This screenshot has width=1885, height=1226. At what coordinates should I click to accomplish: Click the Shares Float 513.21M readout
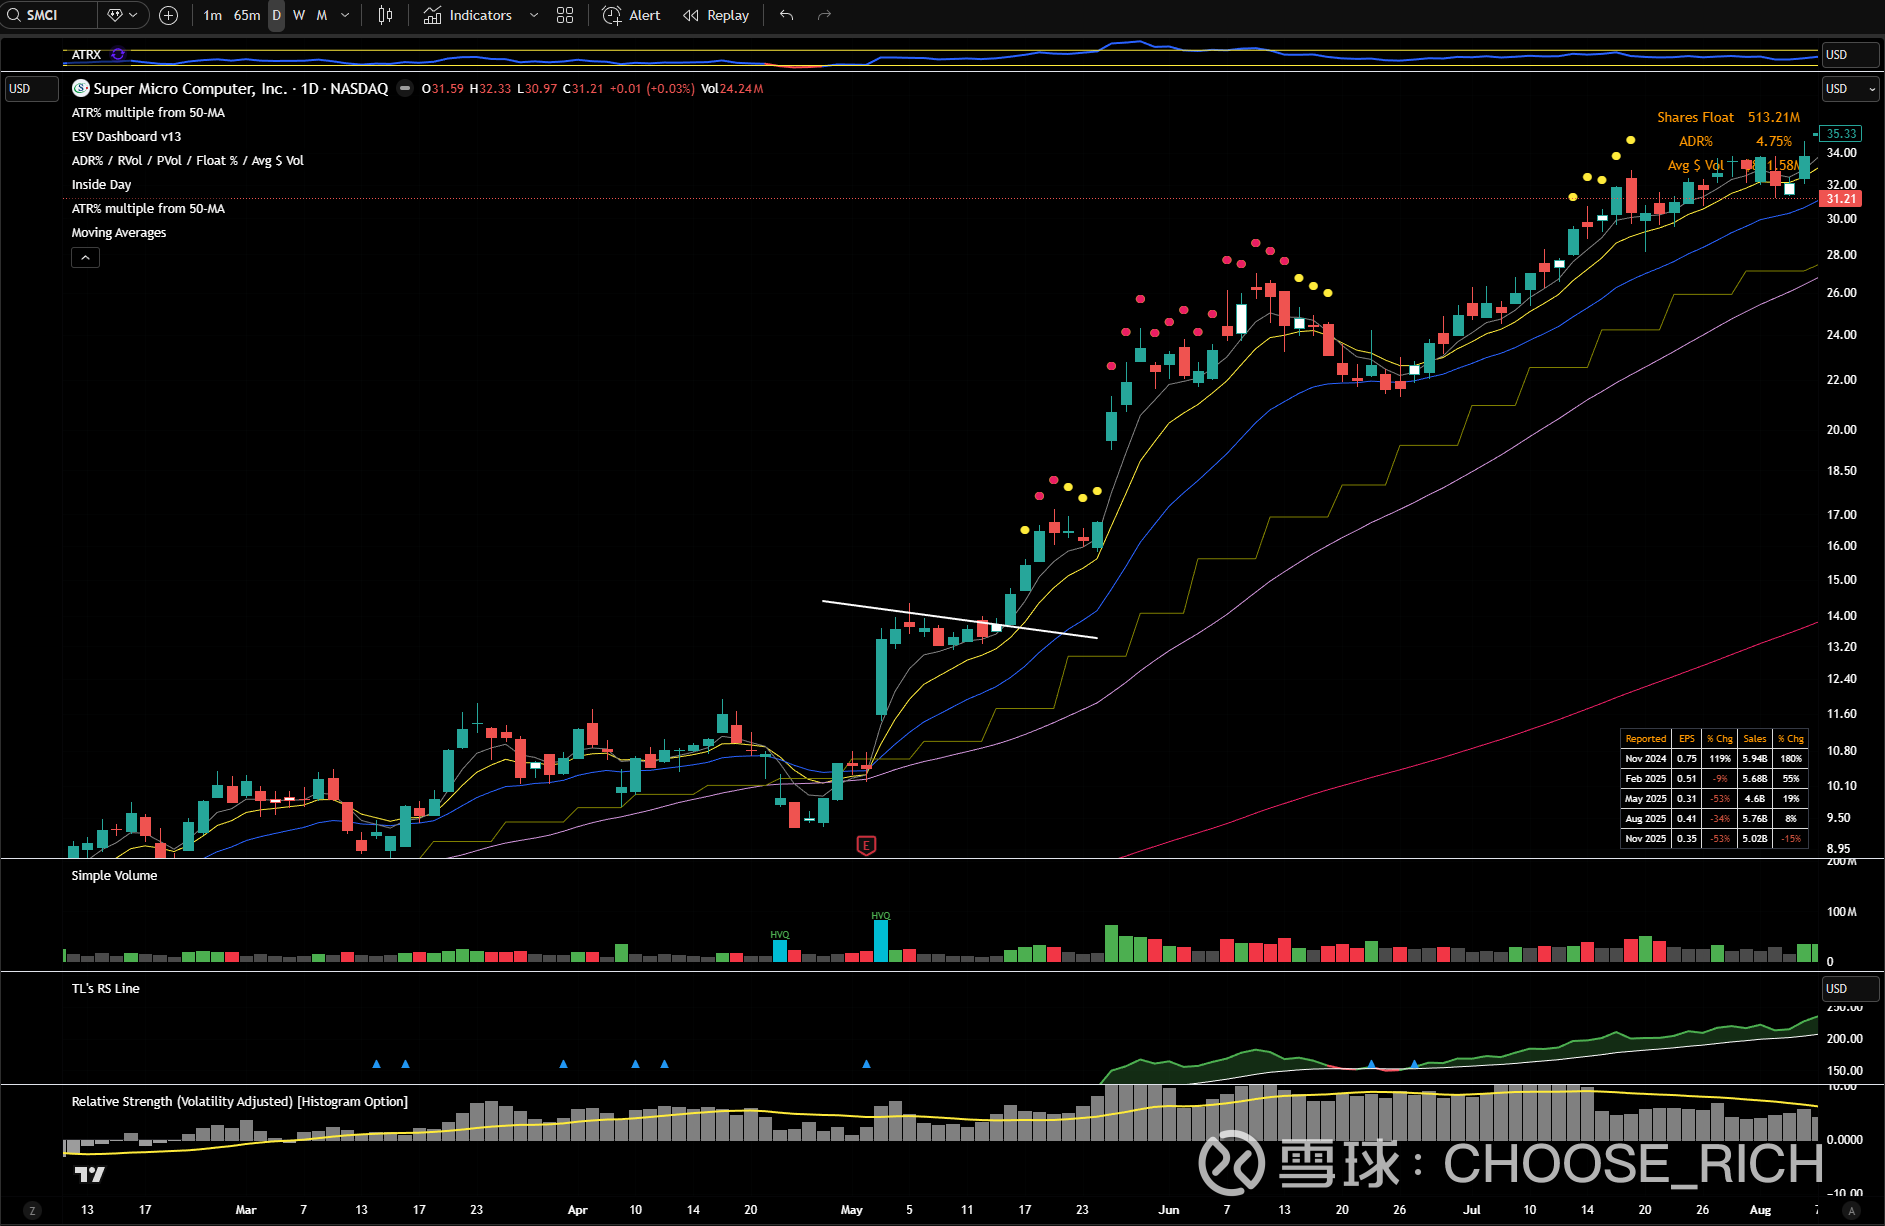click(x=1728, y=118)
